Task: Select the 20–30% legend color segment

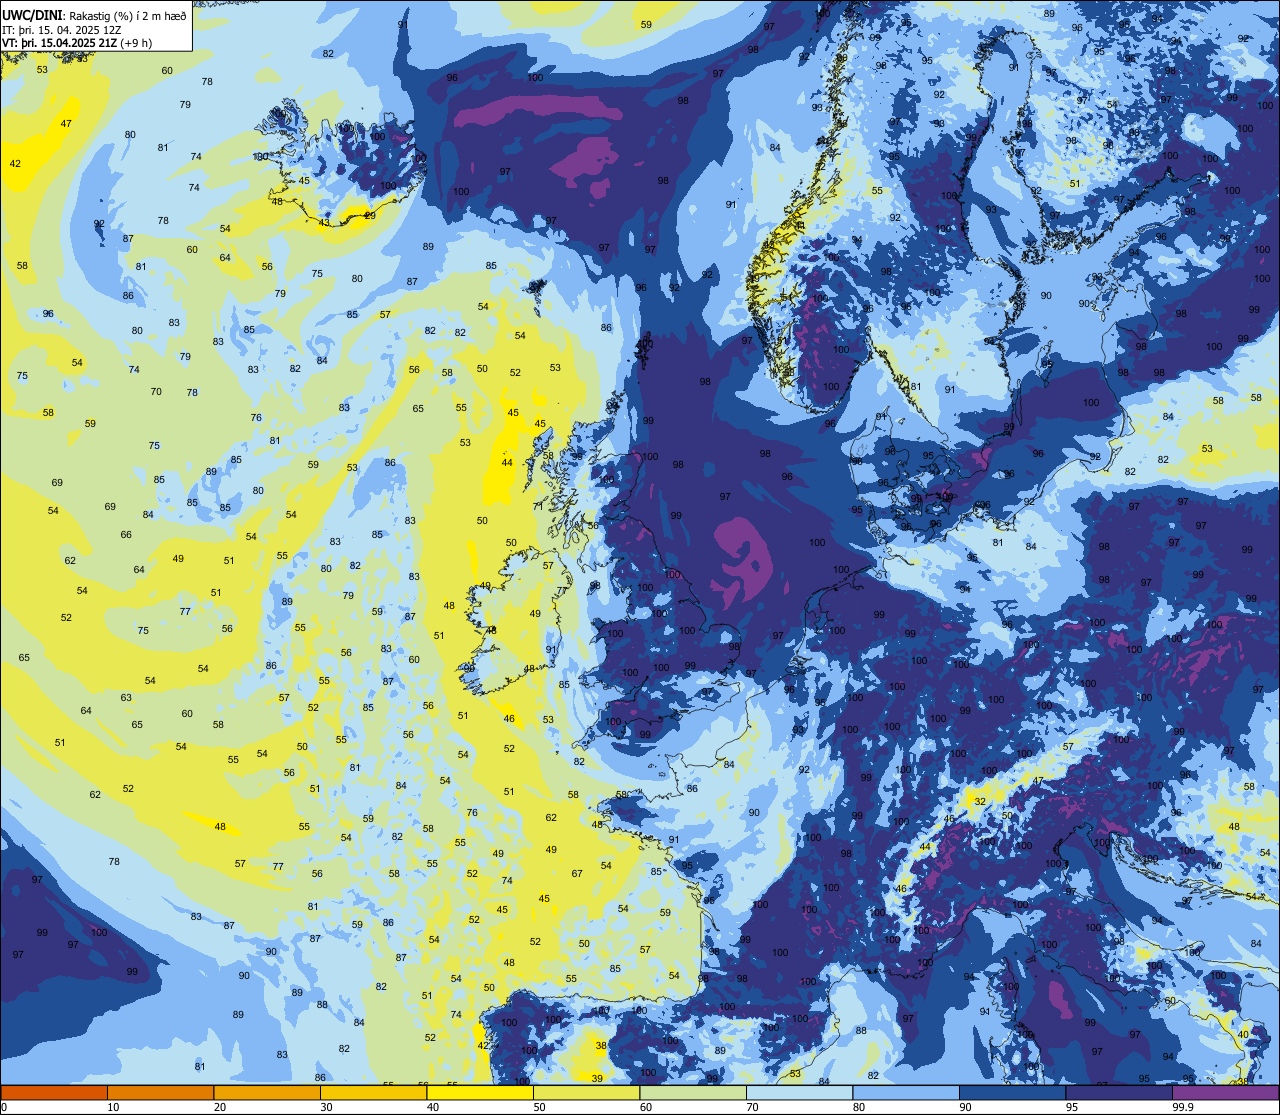Action: pyautogui.click(x=267, y=1093)
